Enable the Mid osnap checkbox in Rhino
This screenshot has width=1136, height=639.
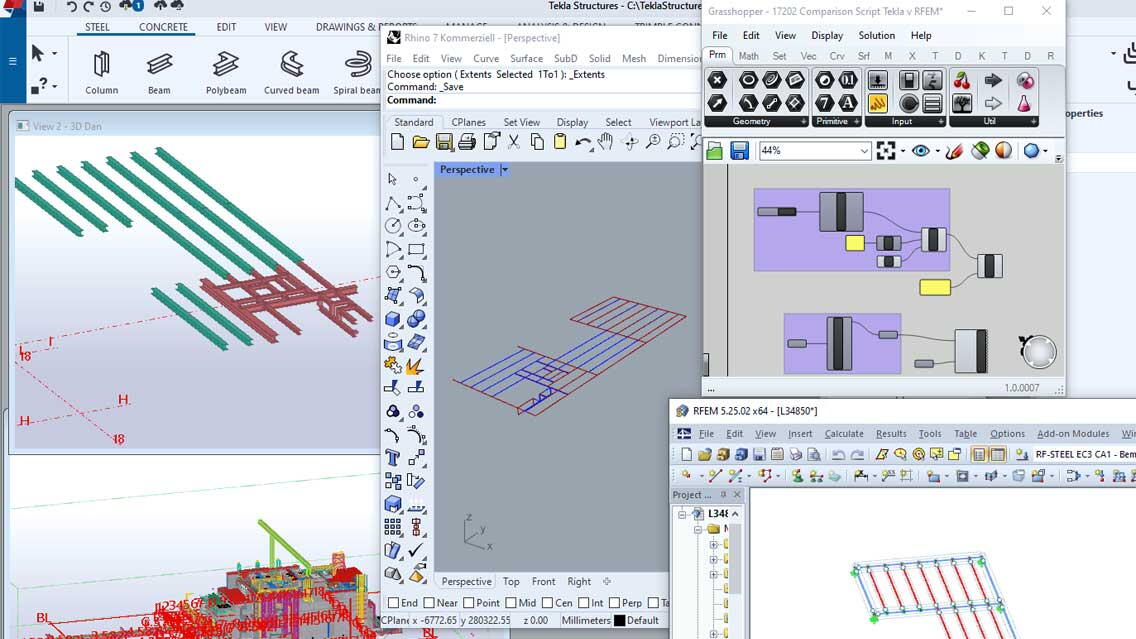click(x=511, y=603)
